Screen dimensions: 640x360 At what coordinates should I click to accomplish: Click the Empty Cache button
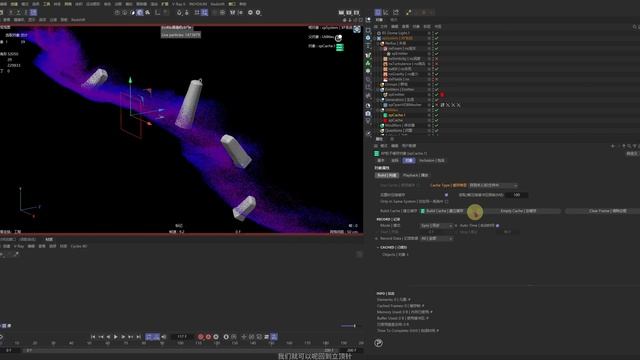(x=518, y=211)
